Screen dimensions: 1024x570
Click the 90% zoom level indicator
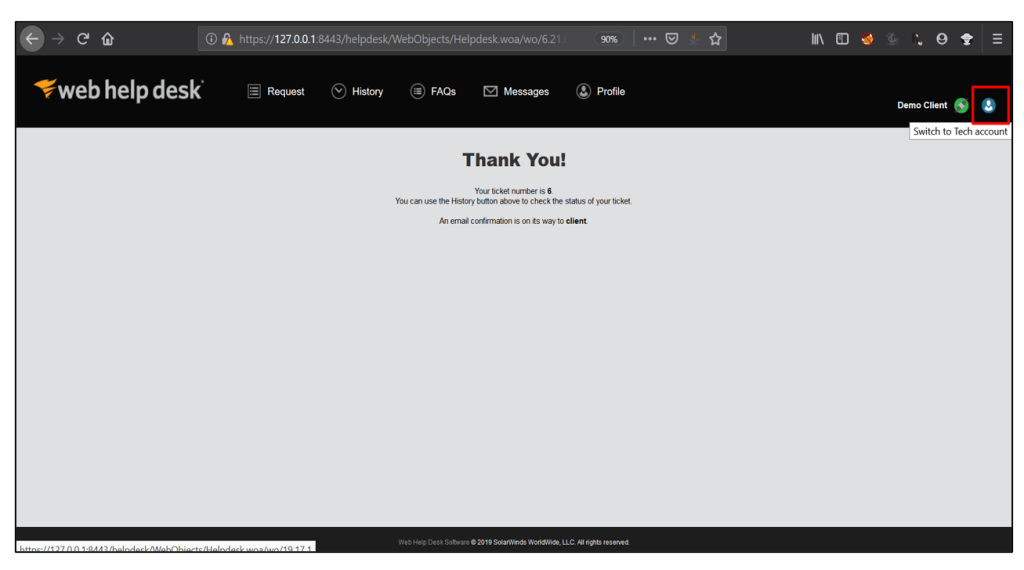(x=609, y=39)
